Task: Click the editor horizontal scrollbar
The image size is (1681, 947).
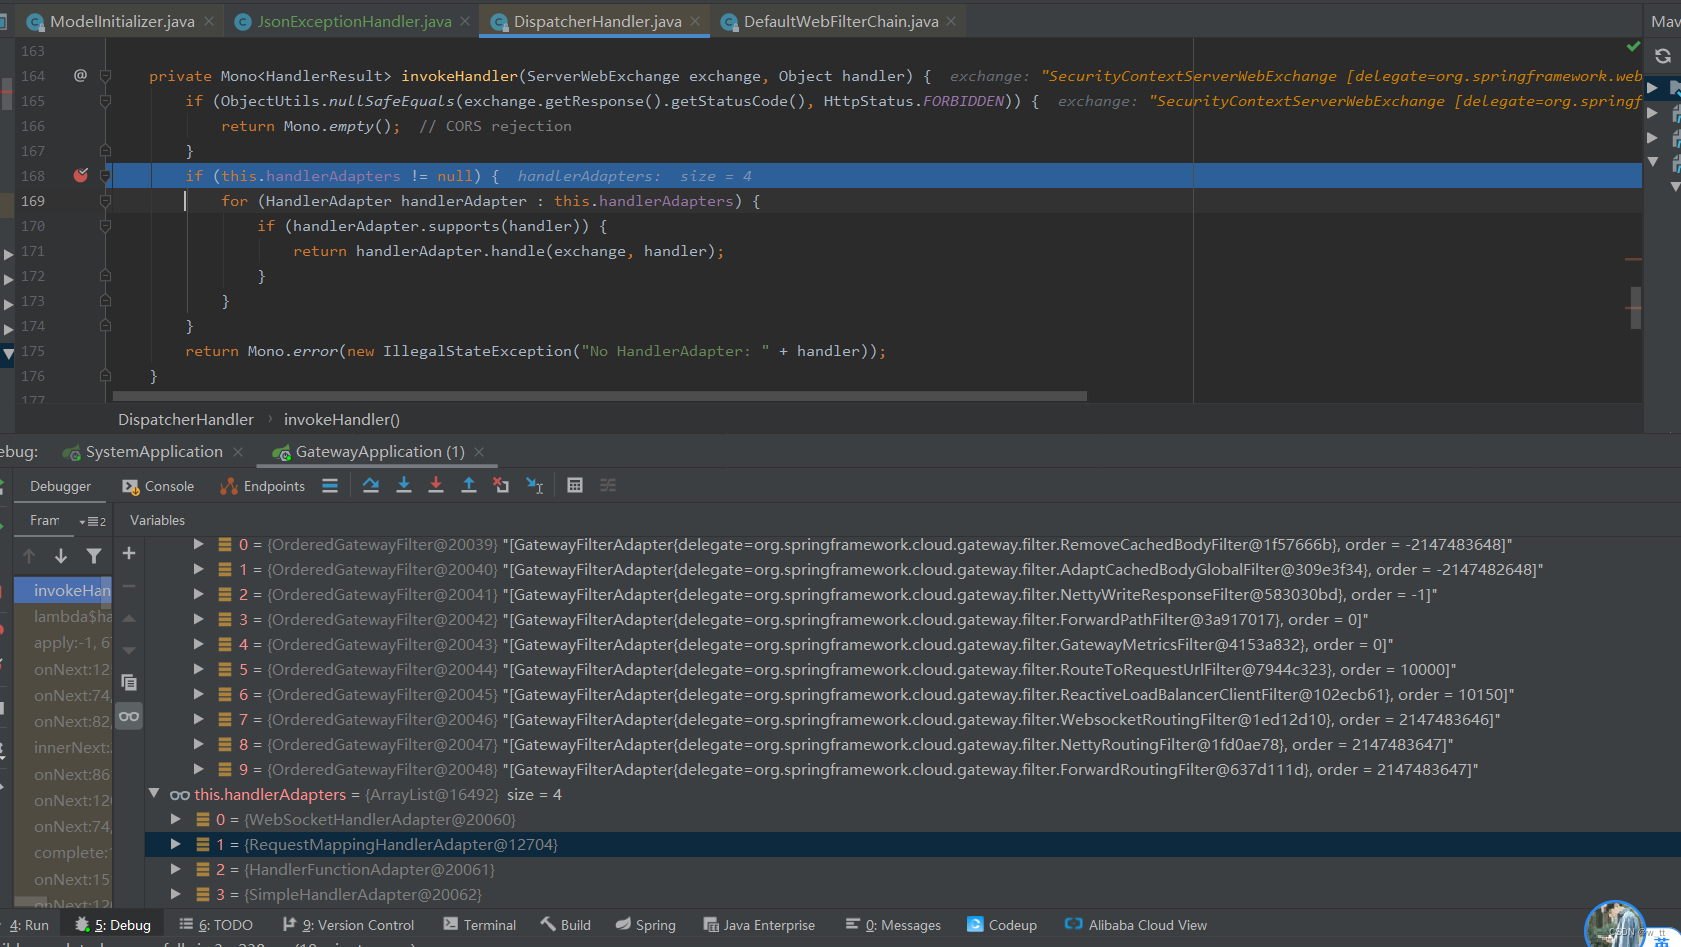Action: point(600,396)
